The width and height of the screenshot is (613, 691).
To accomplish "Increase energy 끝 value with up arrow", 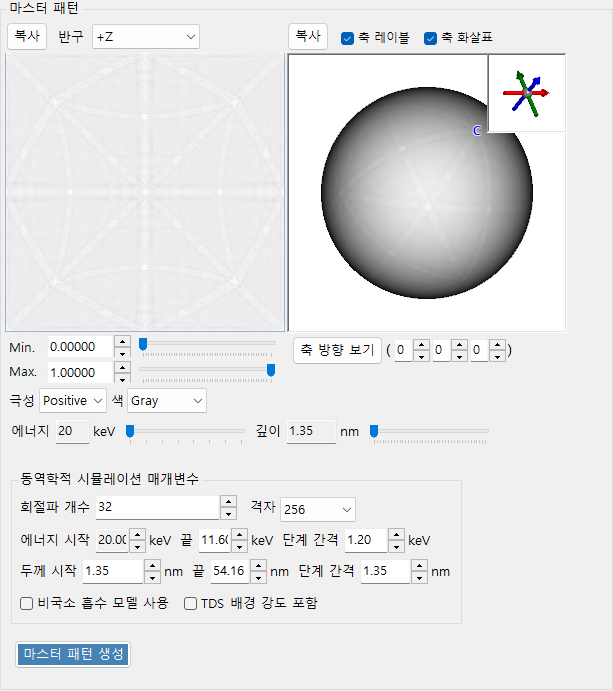I will click(239, 535).
